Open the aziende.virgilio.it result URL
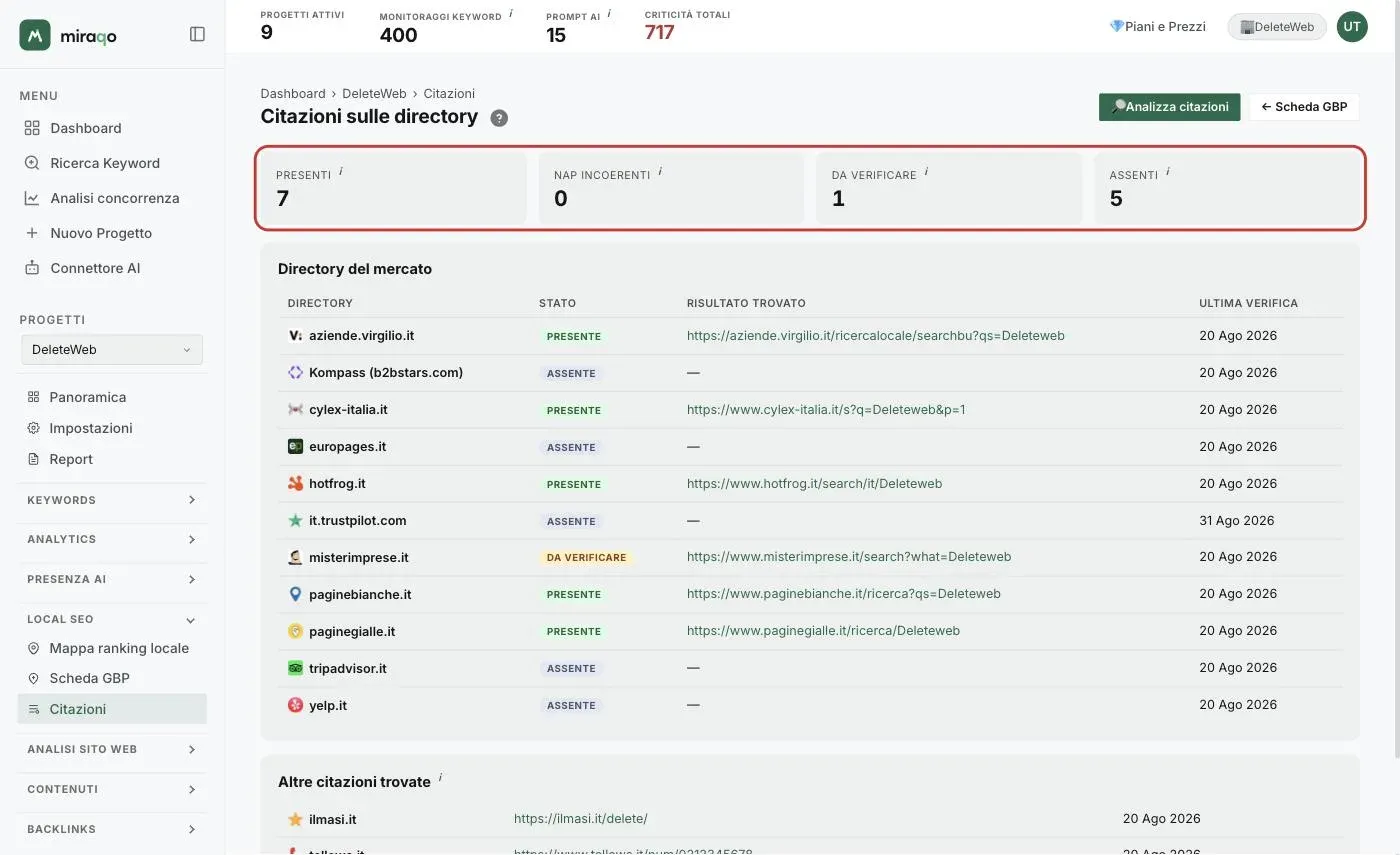Screen dimensions: 1400x855 pos(875,336)
